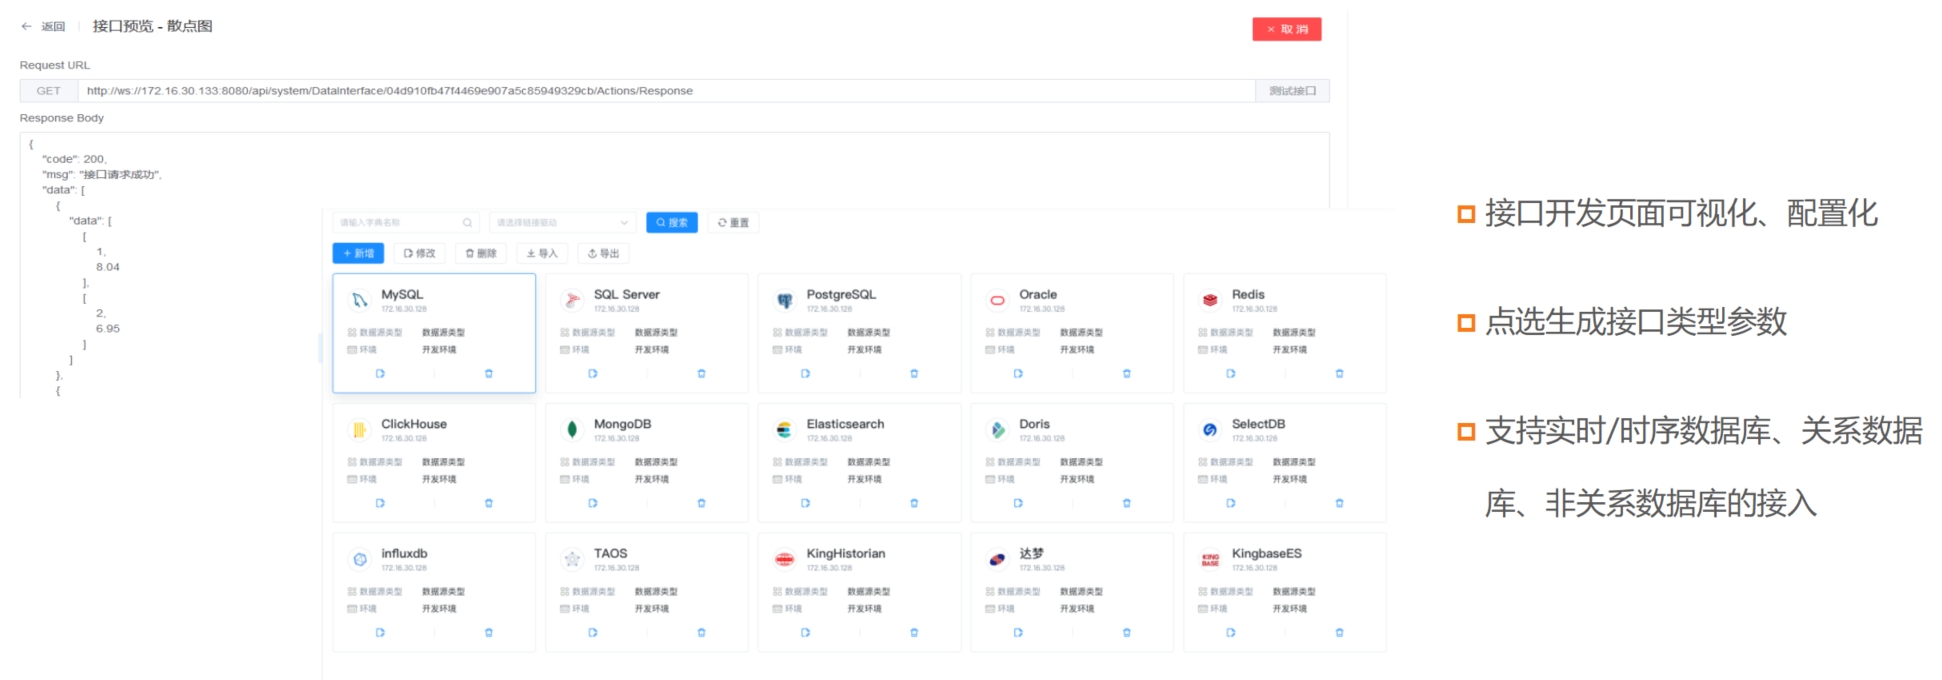Click the delete icon on ClickHouse card
This screenshot has width=1942, height=680.
(488, 503)
